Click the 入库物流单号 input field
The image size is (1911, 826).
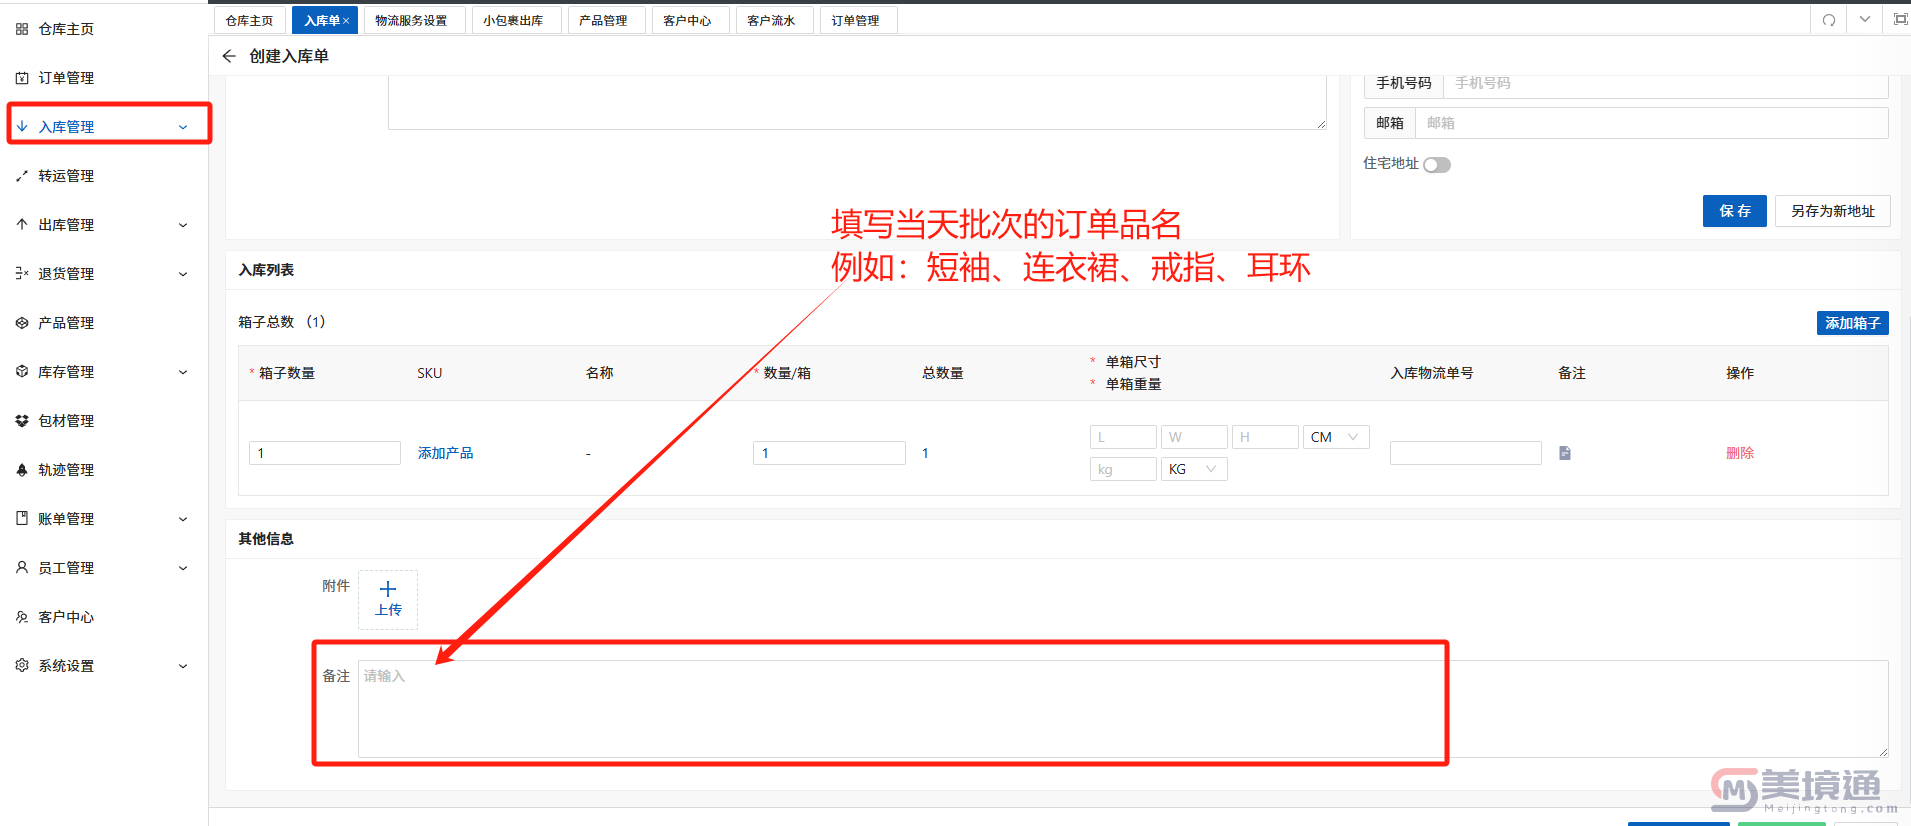[1466, 453]
